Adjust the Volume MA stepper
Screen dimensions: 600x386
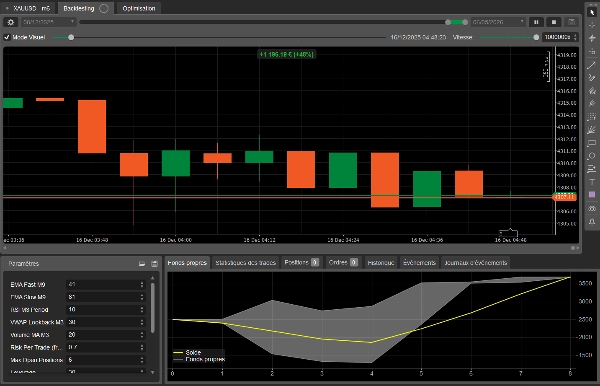(142, 335)
